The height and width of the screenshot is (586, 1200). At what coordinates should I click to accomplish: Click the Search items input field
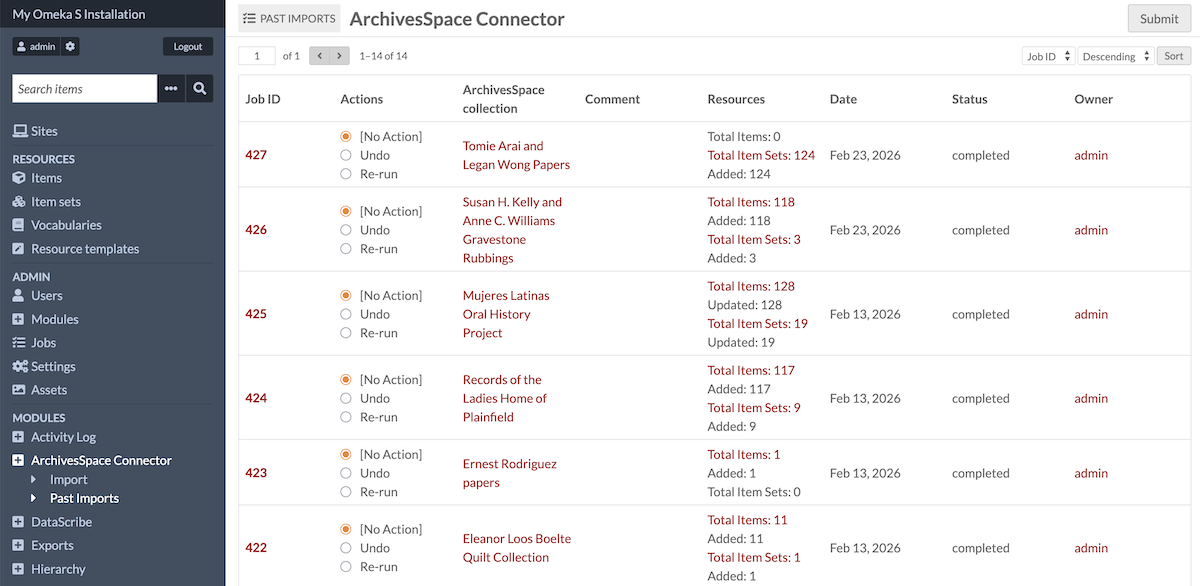pyautogui.click(x=85, y=89)
